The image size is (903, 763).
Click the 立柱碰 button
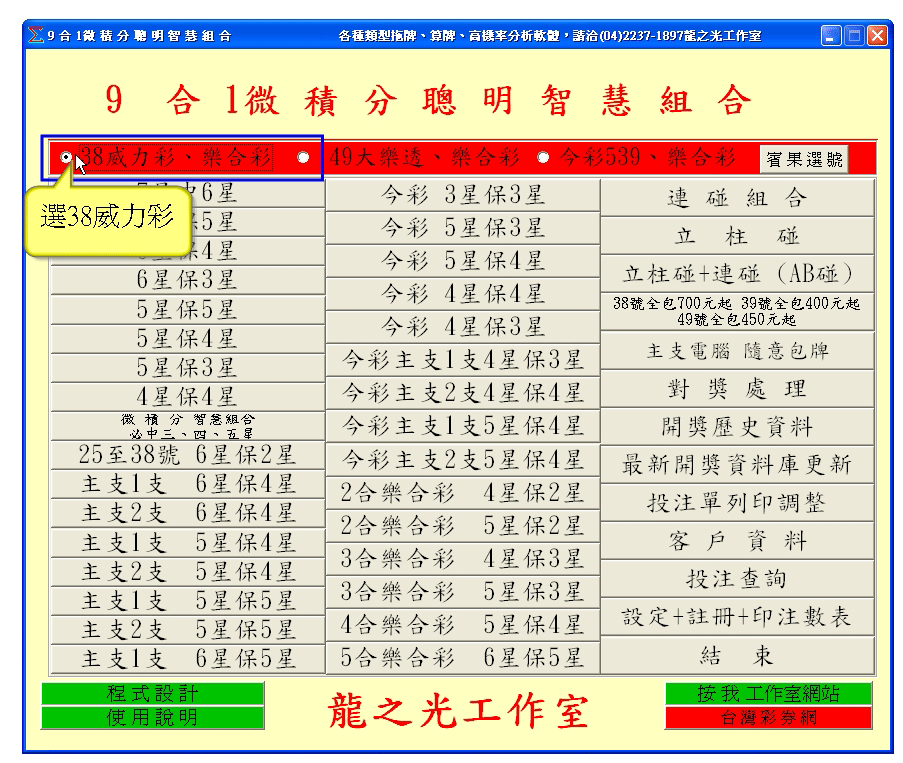tap(737, 236)
